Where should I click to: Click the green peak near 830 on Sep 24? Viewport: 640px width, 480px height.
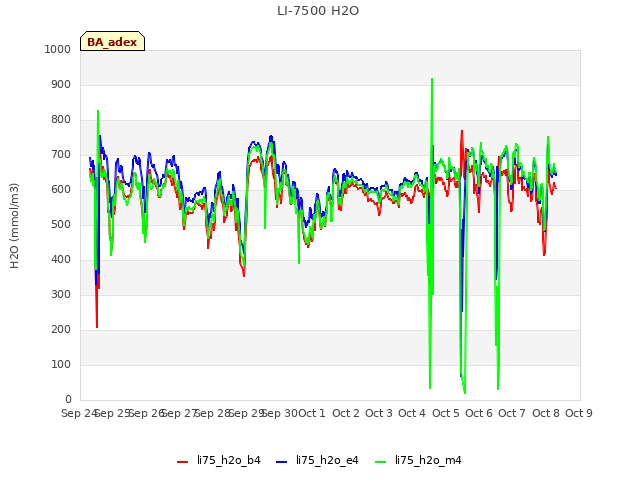pyautogui.click(x=98, y=111)
